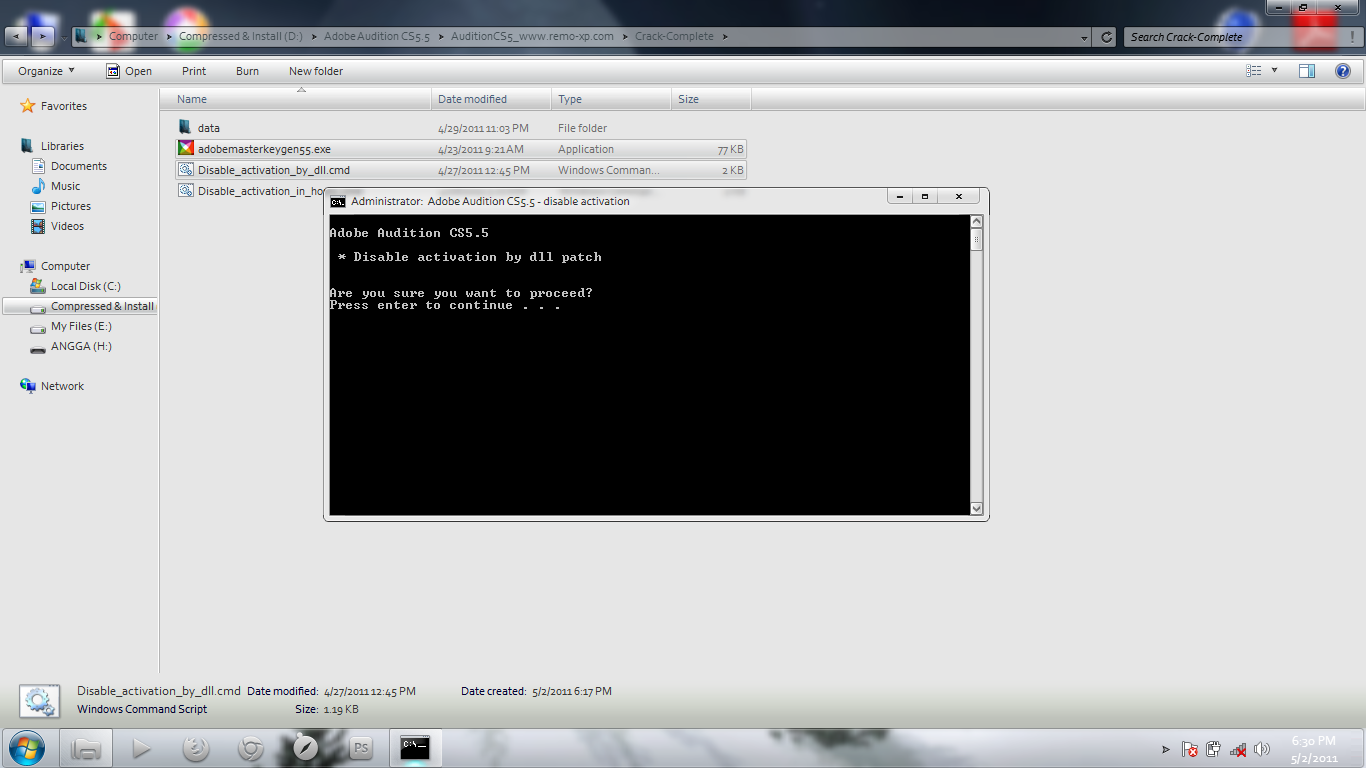Open Videos library

tap(68, 226)
